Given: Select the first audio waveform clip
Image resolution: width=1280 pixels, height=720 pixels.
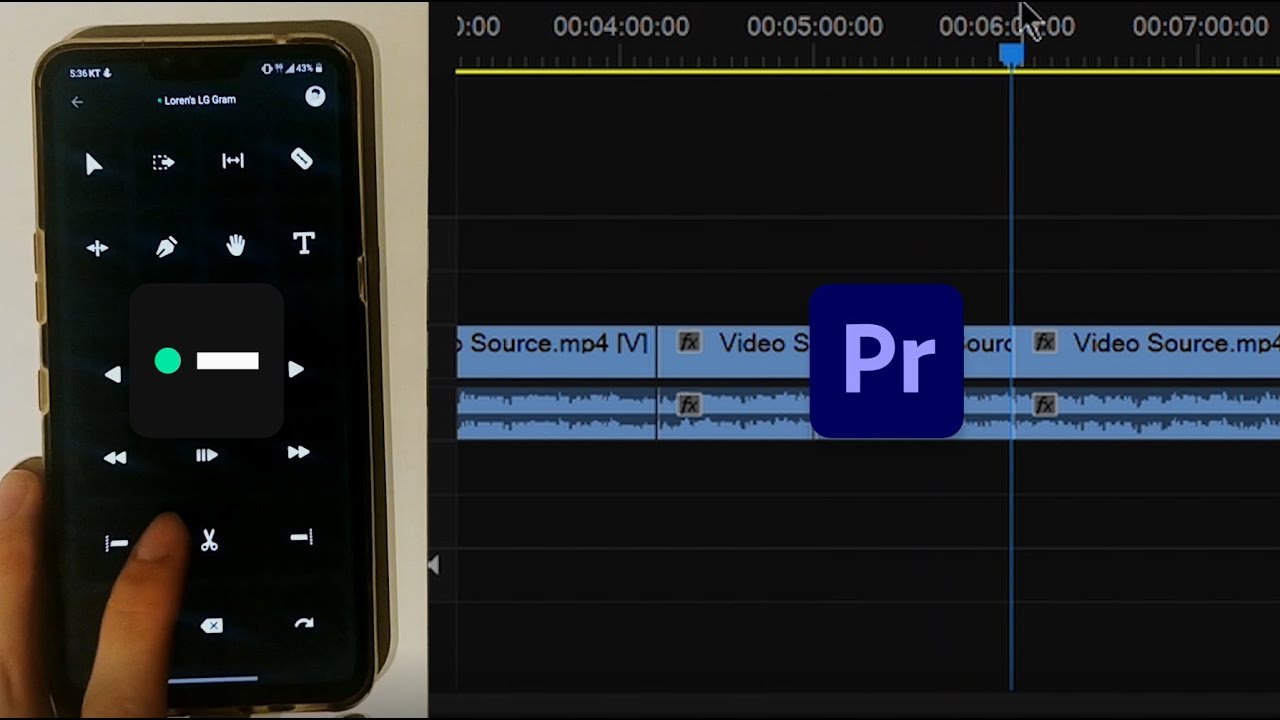Looking at the screenshot, I should tap(556, 414).
